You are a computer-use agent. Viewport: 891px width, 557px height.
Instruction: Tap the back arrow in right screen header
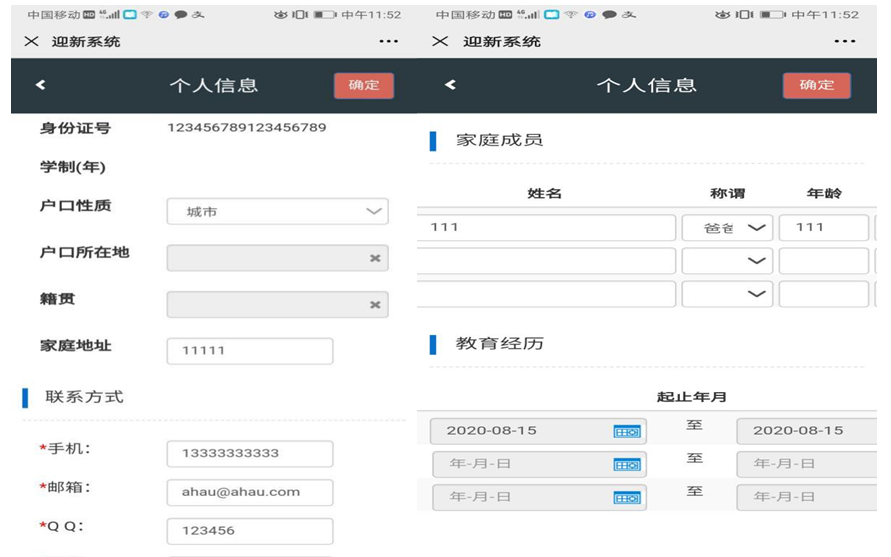[450, 86]
